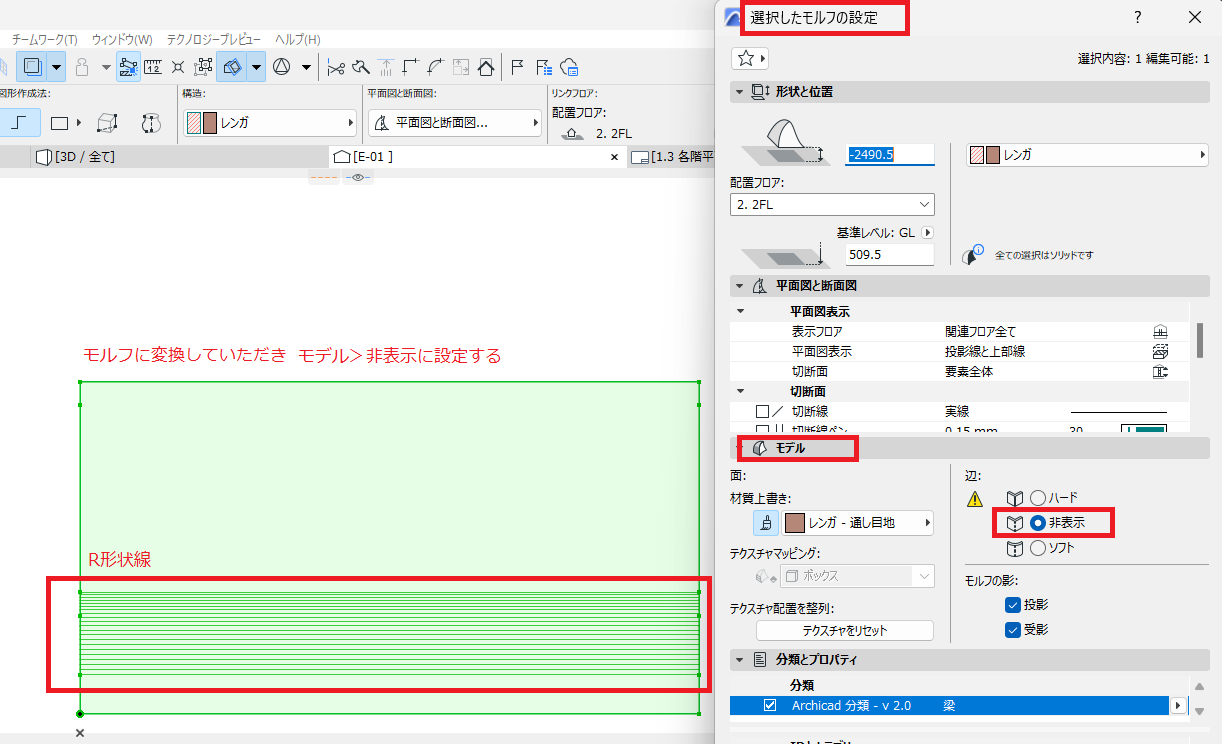Click the adjust/intersect tool icon next to scissors
Screen dimensions: 1222x744
(x=360, y=67)
